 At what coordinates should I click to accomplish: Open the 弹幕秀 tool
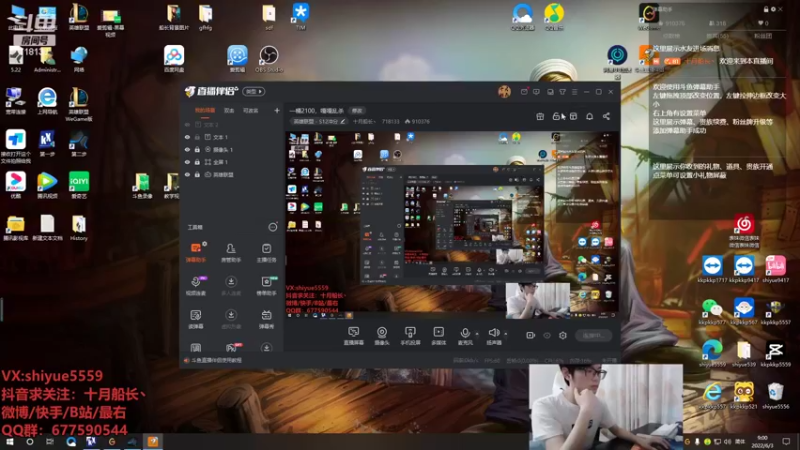[266, 319]
